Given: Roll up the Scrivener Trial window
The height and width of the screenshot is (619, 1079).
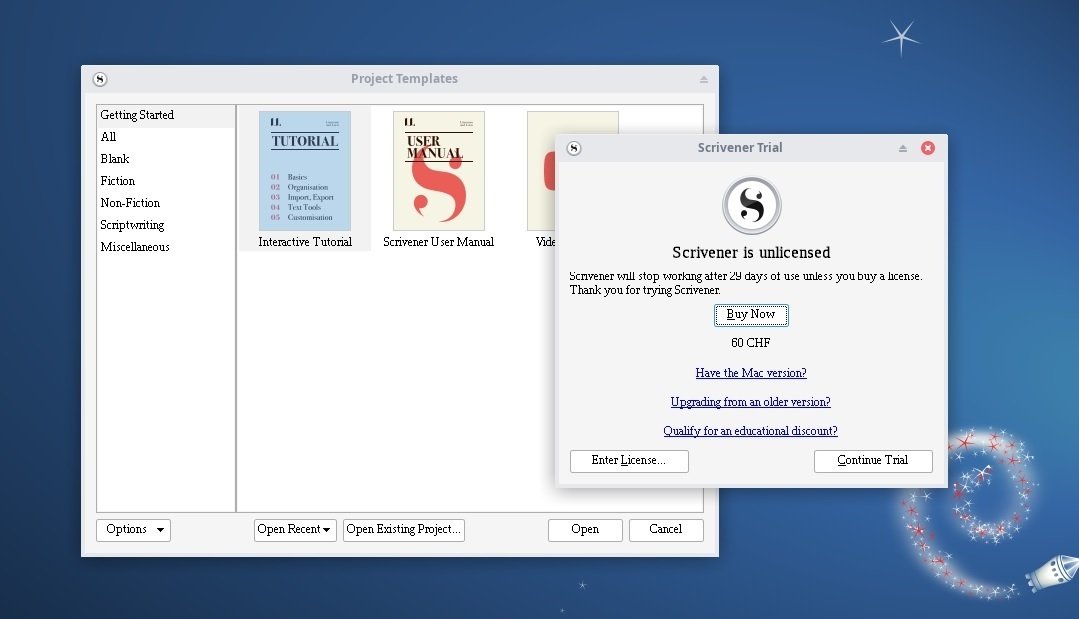Looking at the screenshot, I should tap(903, 148).
